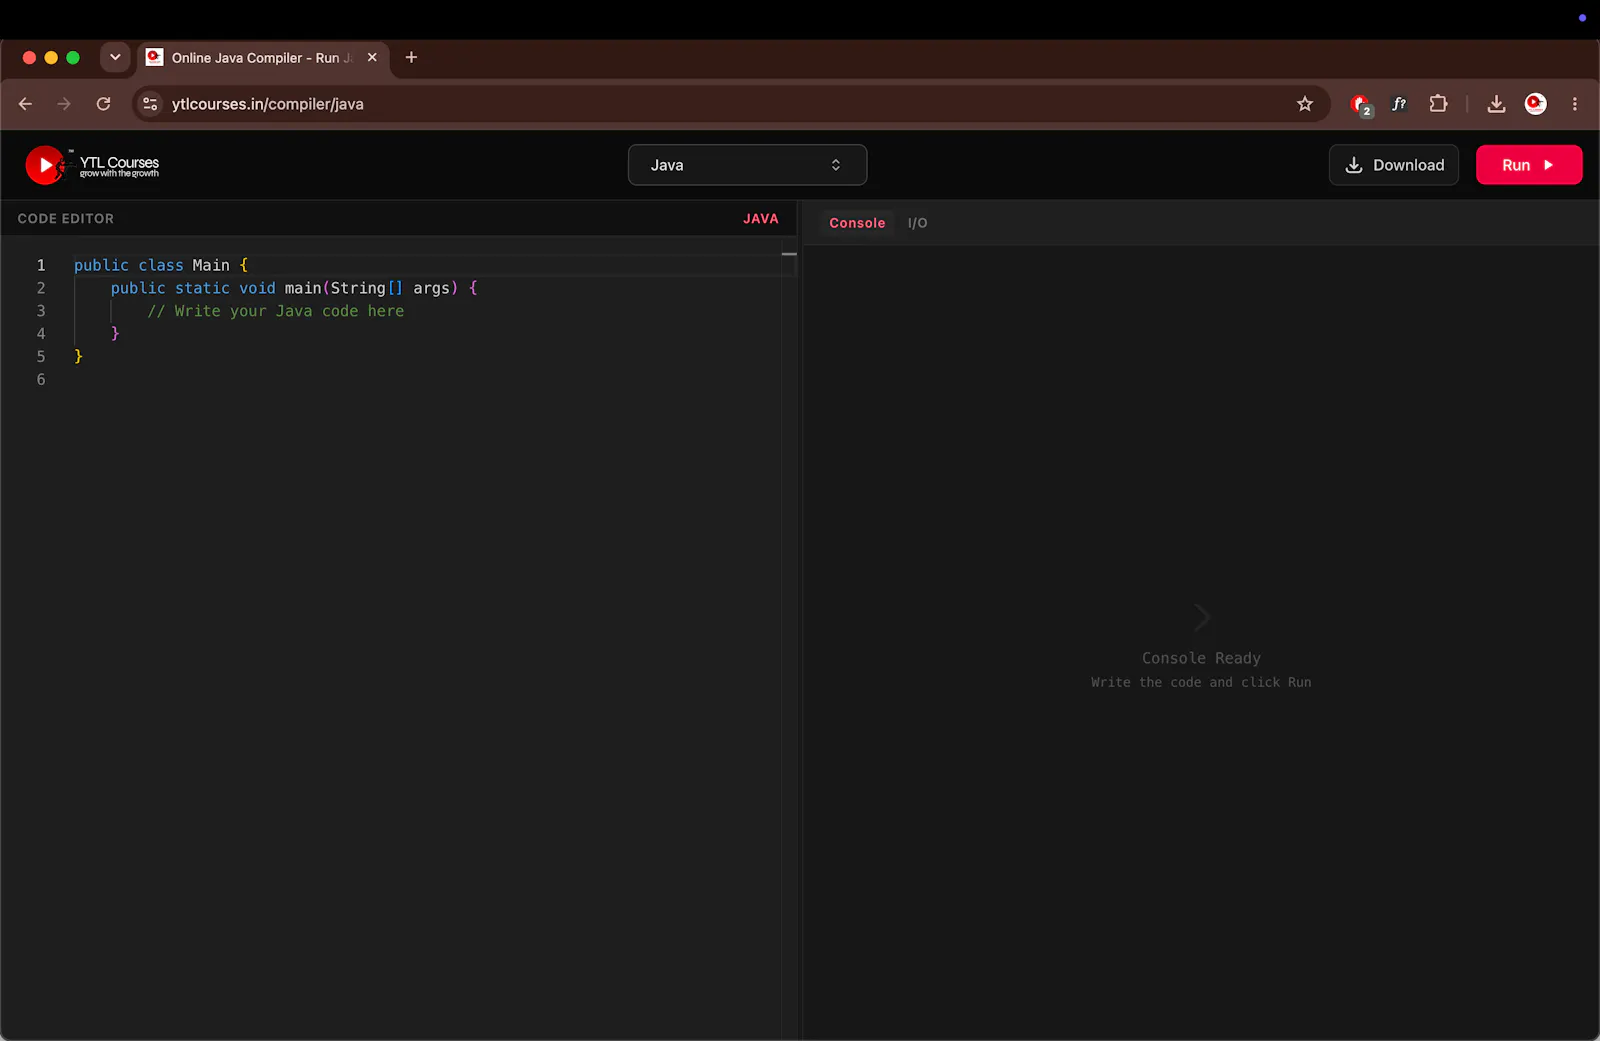1600x1041 pixels.
Task: Click the address bar URL
Action: click(x=268, y=104)
